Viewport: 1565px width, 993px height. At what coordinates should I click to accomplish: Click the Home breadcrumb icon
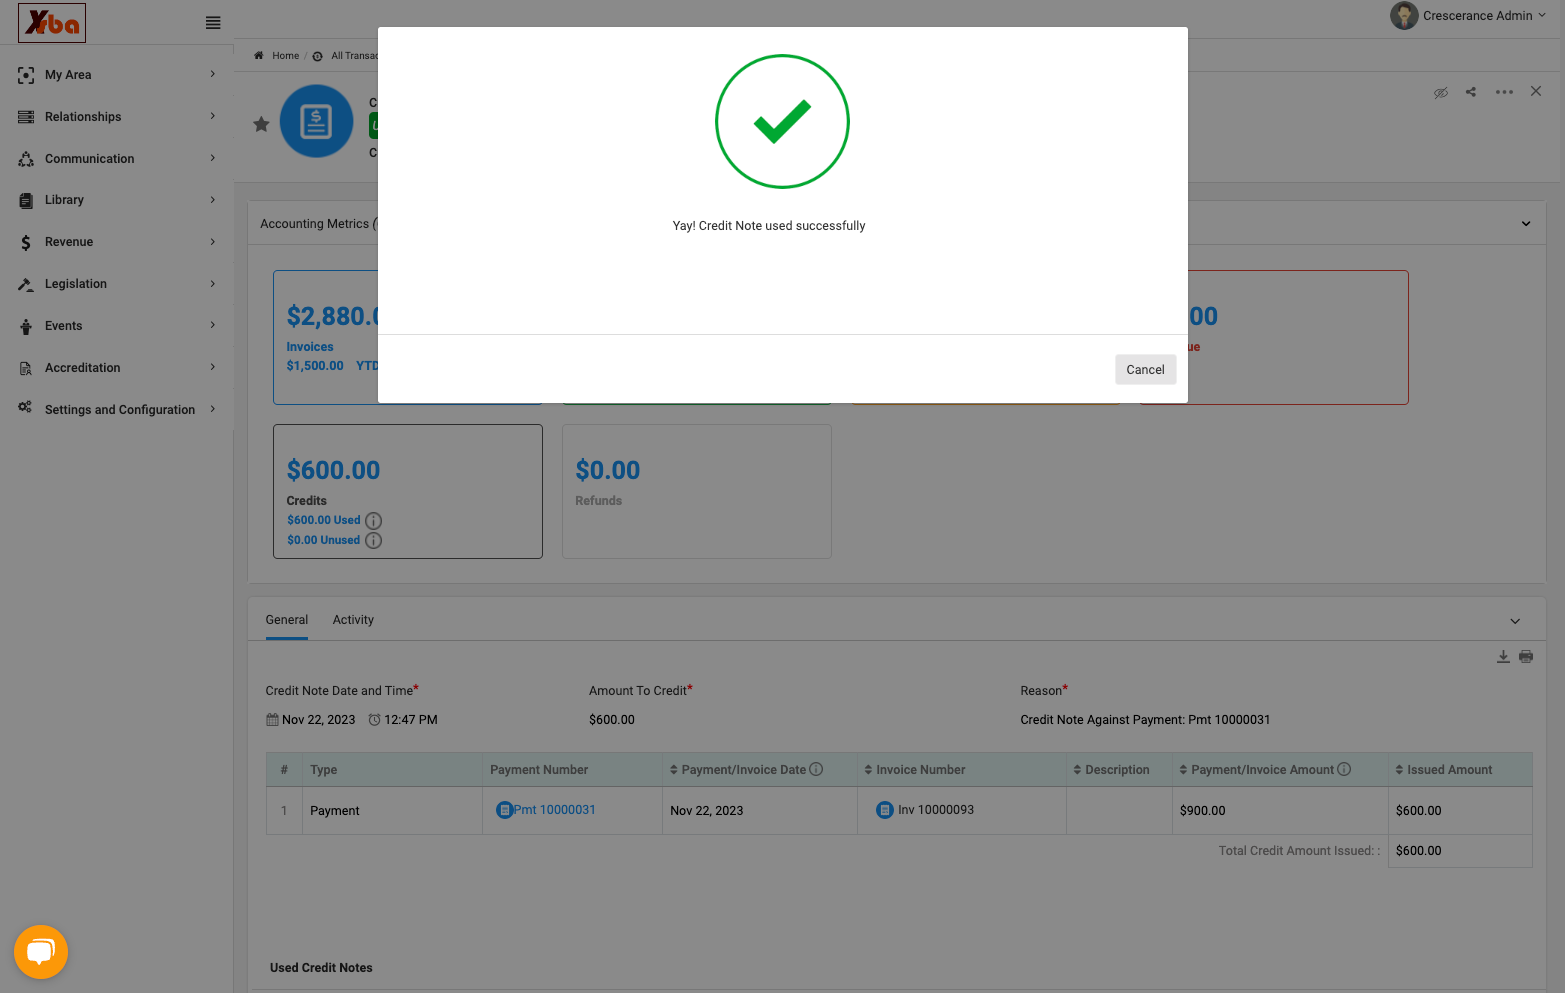point(259,56)
